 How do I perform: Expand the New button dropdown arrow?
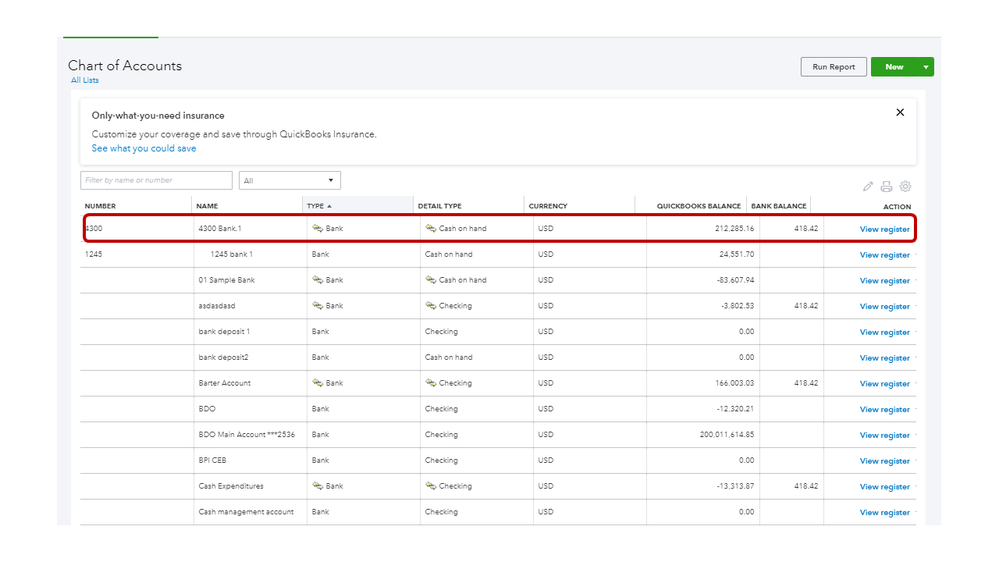point(926,67)
